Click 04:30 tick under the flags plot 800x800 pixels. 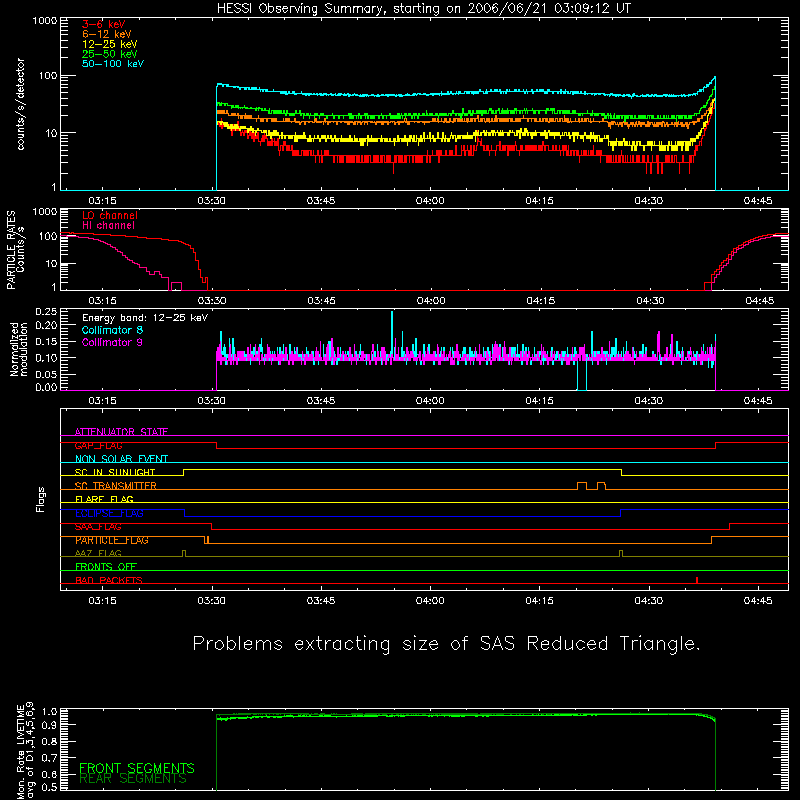648,601
